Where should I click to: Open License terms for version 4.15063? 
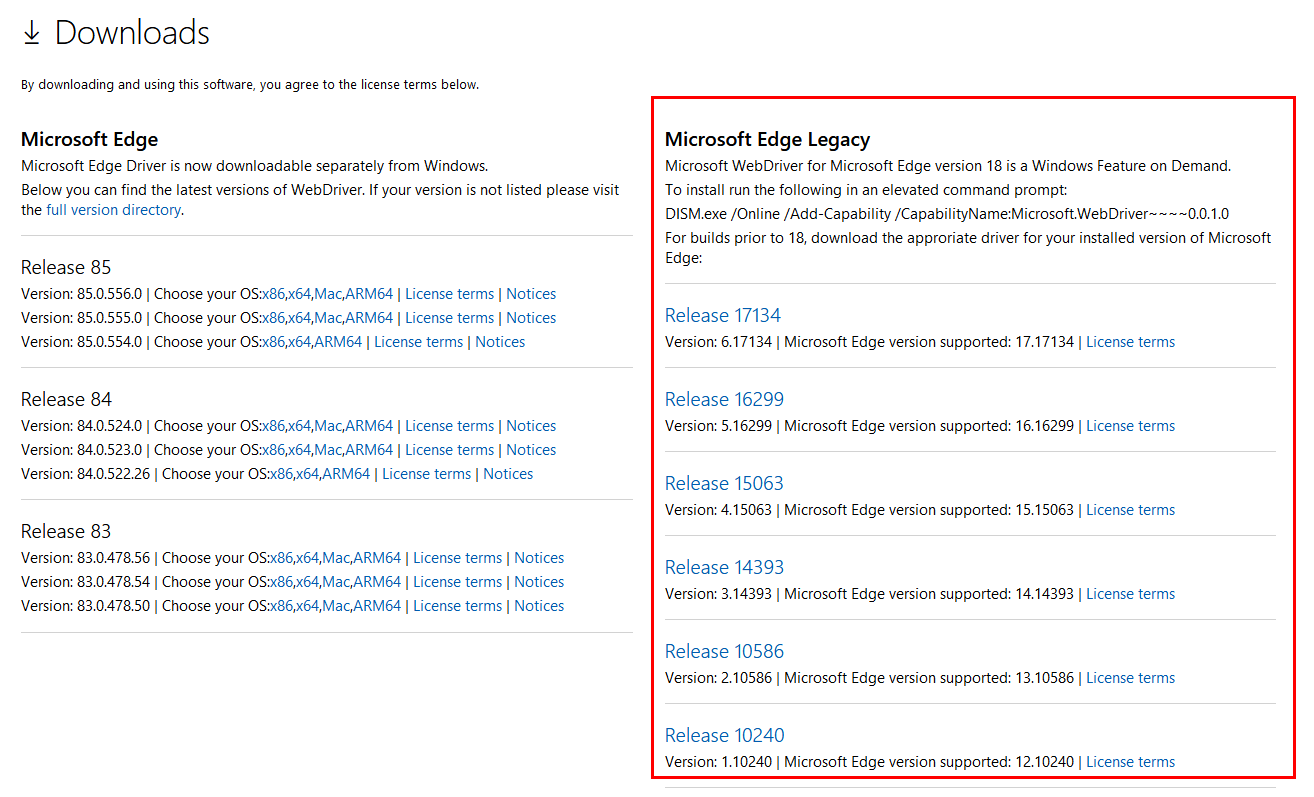(x=1130, y=510)
